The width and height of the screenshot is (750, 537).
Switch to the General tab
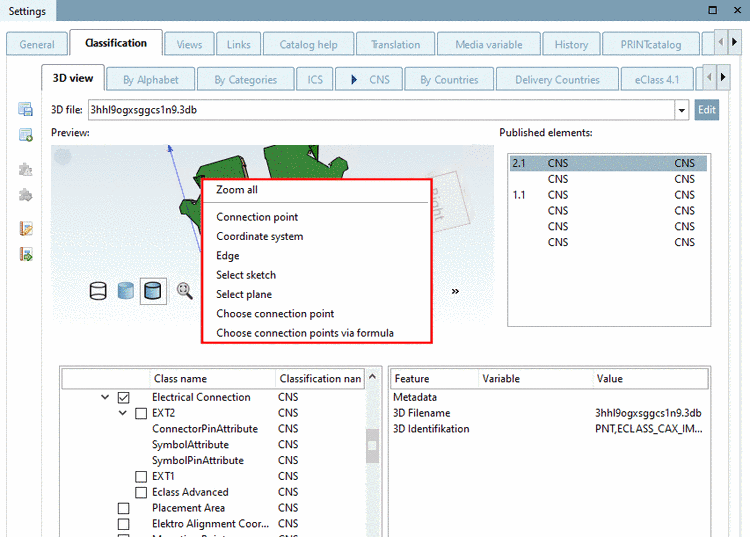(x=37, y=44)
